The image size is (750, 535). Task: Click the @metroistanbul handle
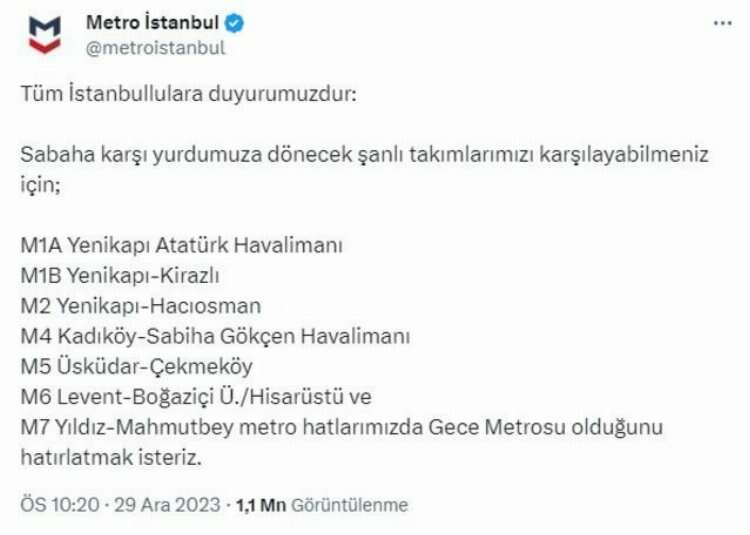click(x=155, y=47)
